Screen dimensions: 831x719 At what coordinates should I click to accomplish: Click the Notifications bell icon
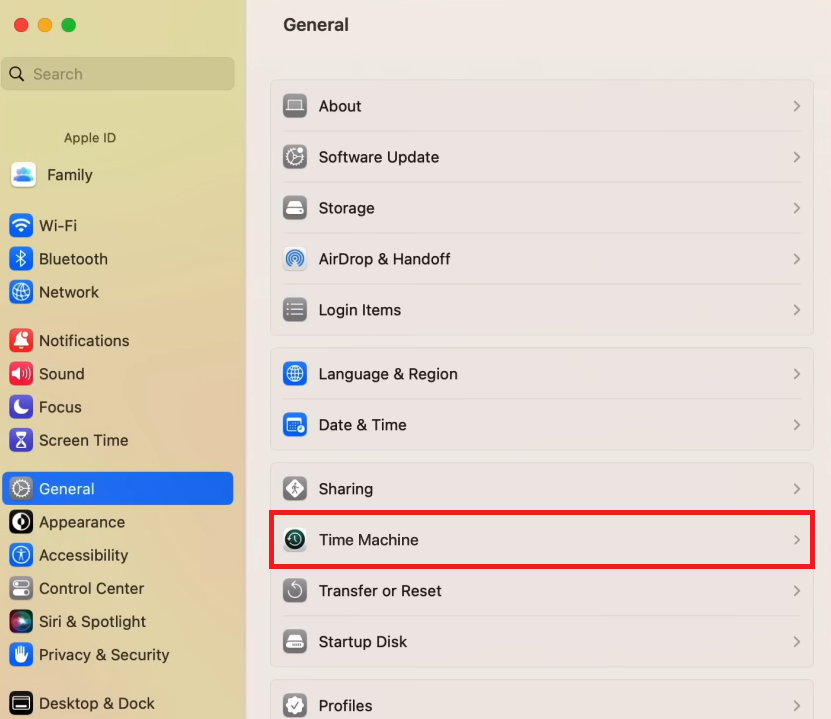pyautogui.click(x=22, y=340)
